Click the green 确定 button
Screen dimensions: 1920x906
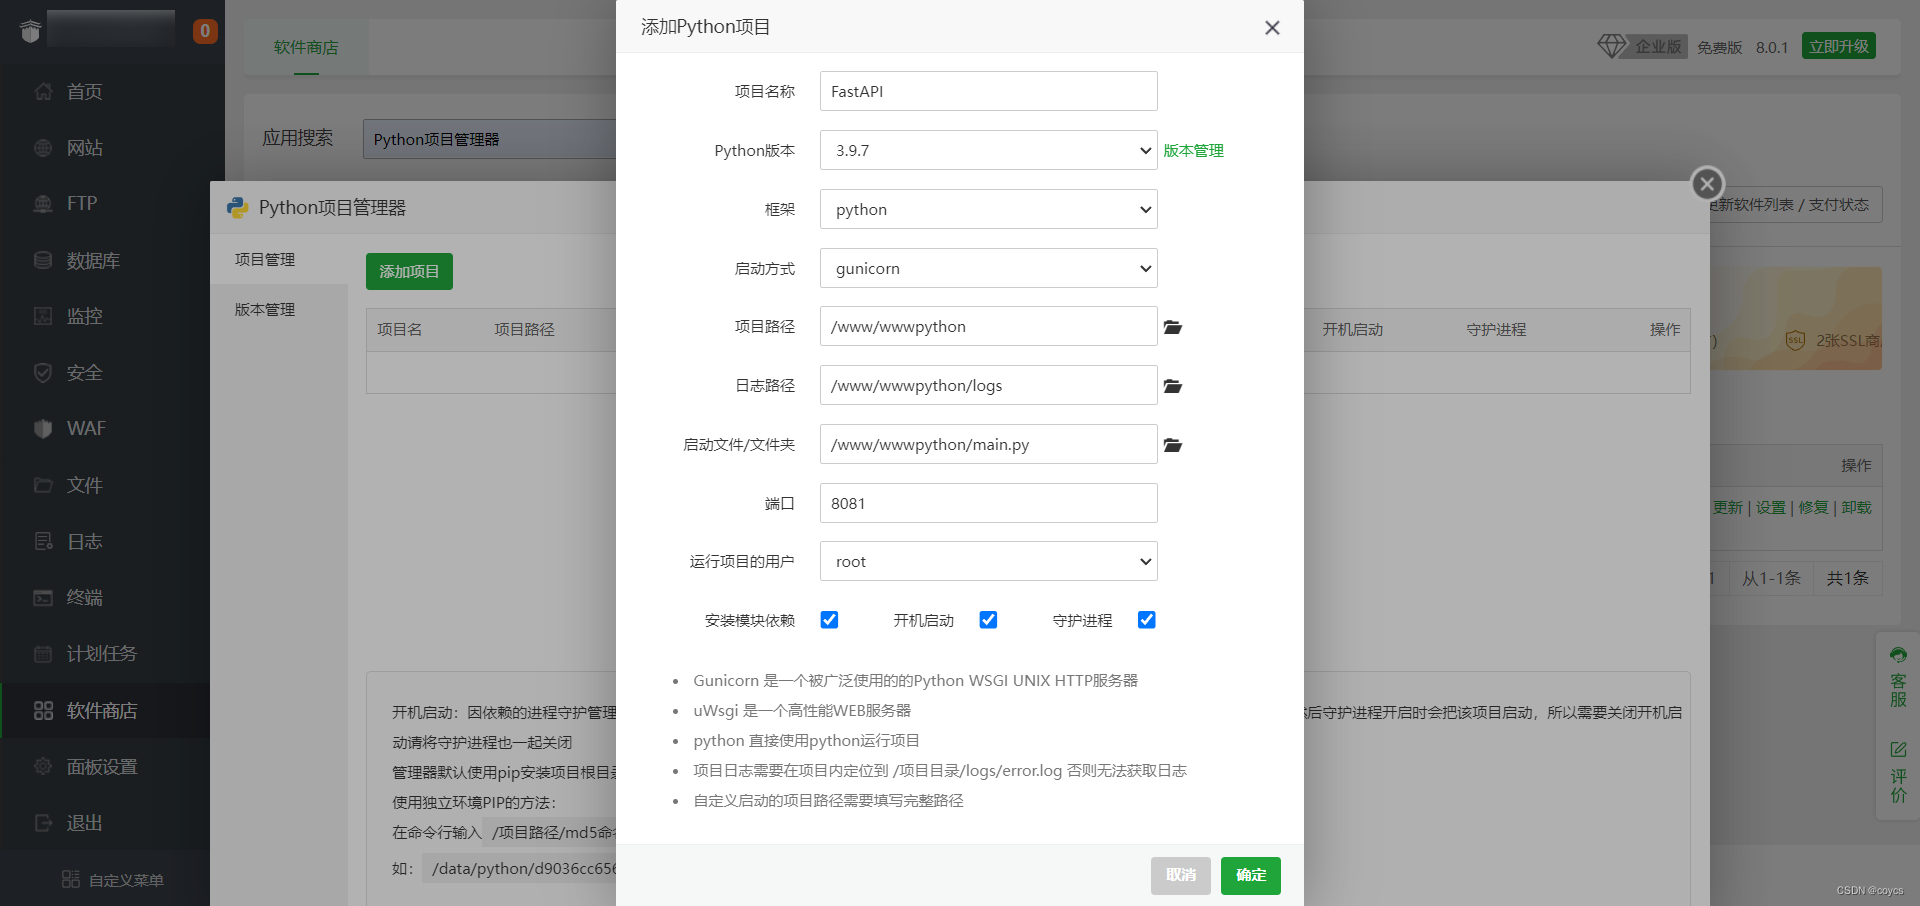(x=1250, y=875)
